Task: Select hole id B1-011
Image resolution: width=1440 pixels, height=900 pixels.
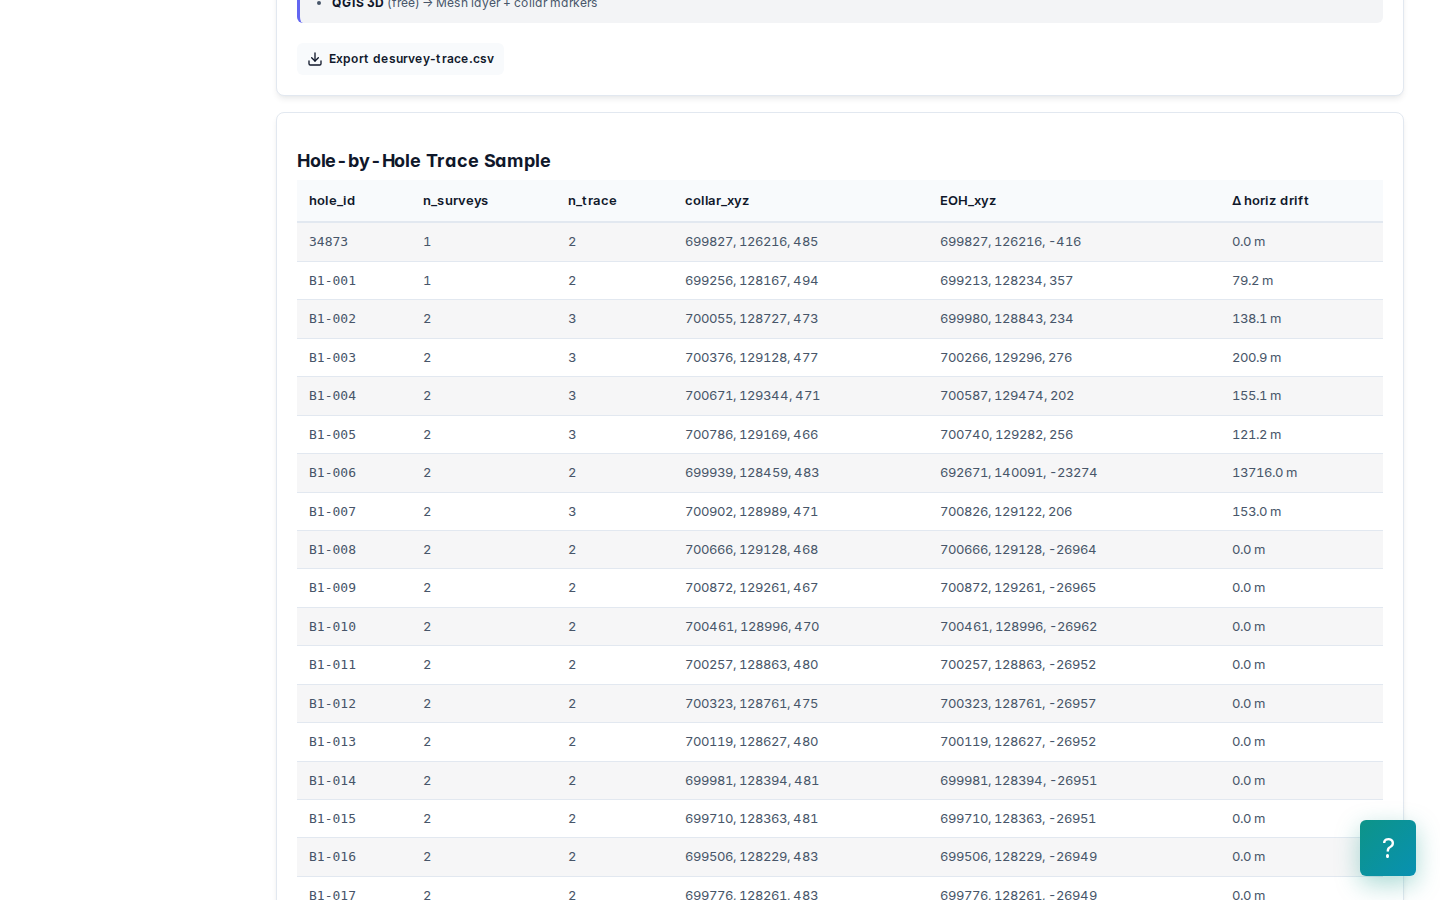Action: [x=332, y=665]
